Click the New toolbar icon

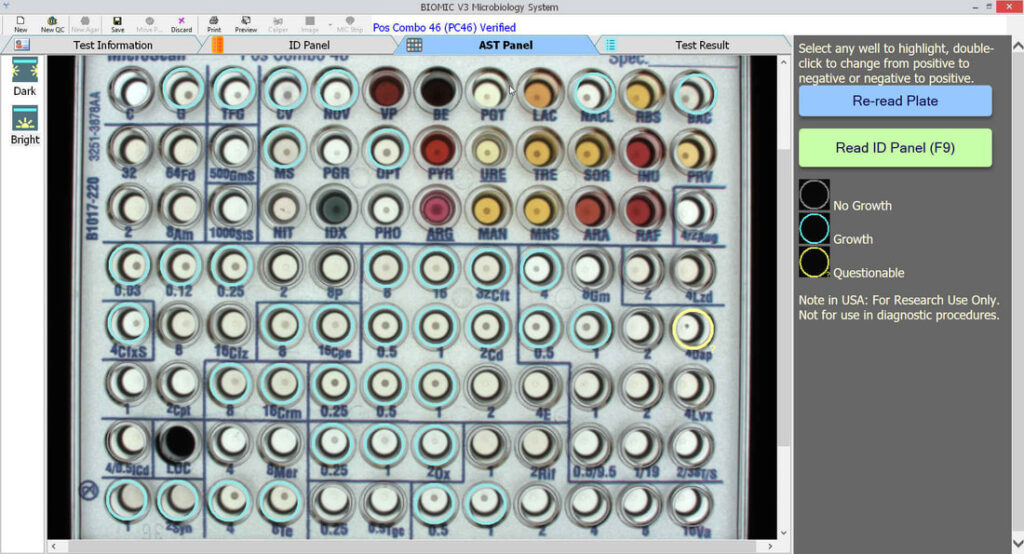(20, 25)
